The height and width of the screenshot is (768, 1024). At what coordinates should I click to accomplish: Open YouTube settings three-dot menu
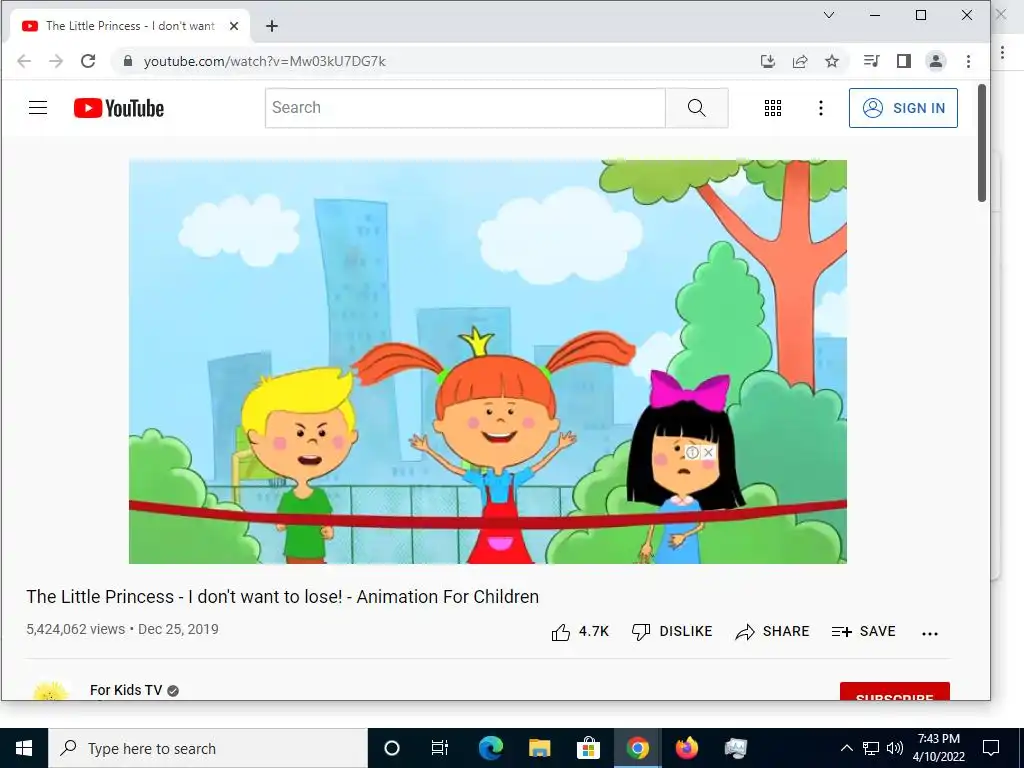(x=821, y=108)
